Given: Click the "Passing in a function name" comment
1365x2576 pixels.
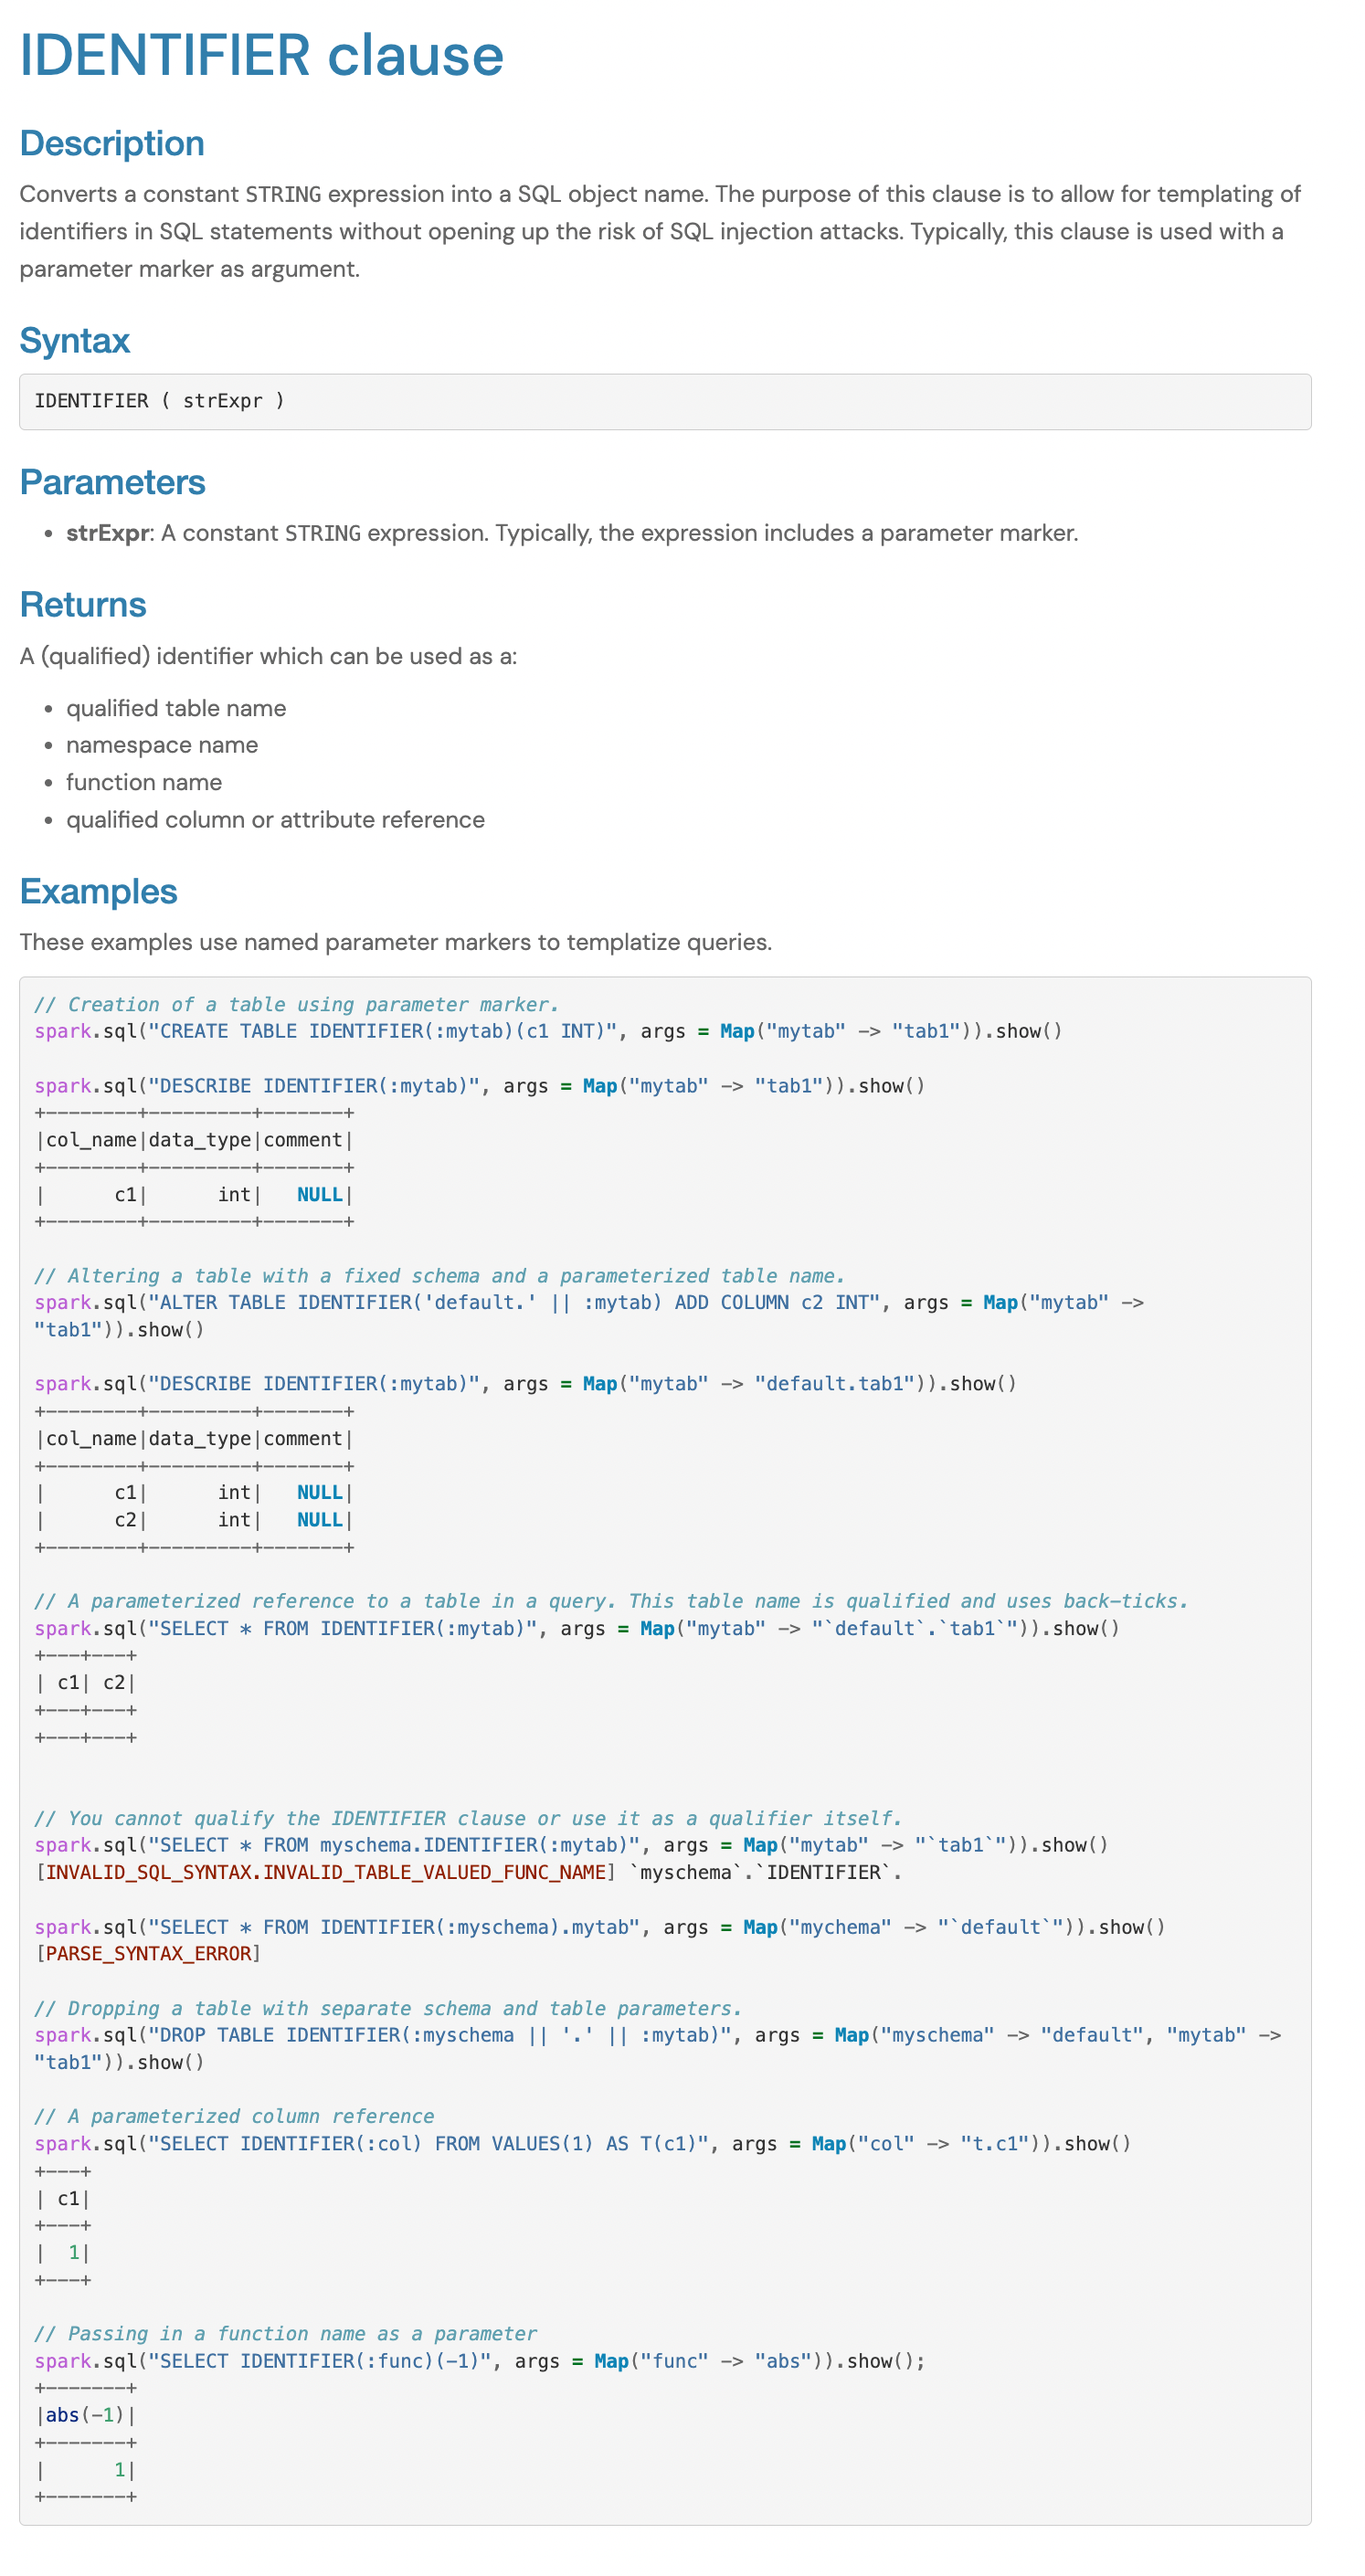Looking at the screenshot, I should click(285, 2333).
